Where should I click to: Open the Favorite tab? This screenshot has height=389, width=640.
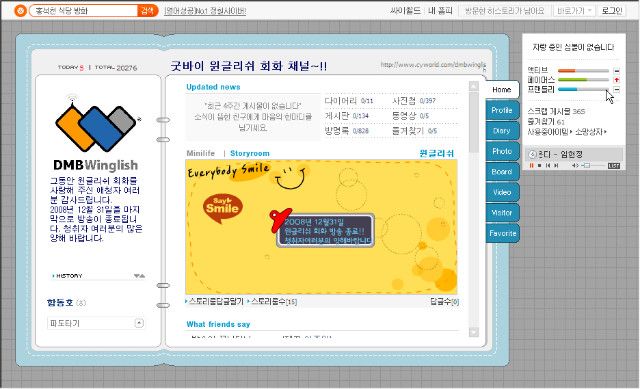pos(502,233)
